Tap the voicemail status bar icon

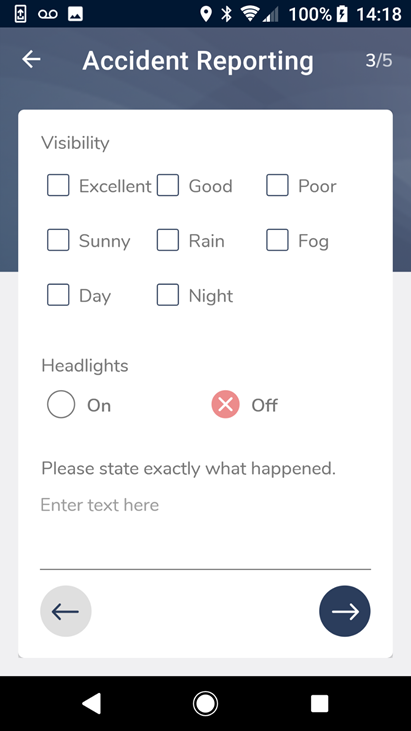coord(48,14)
